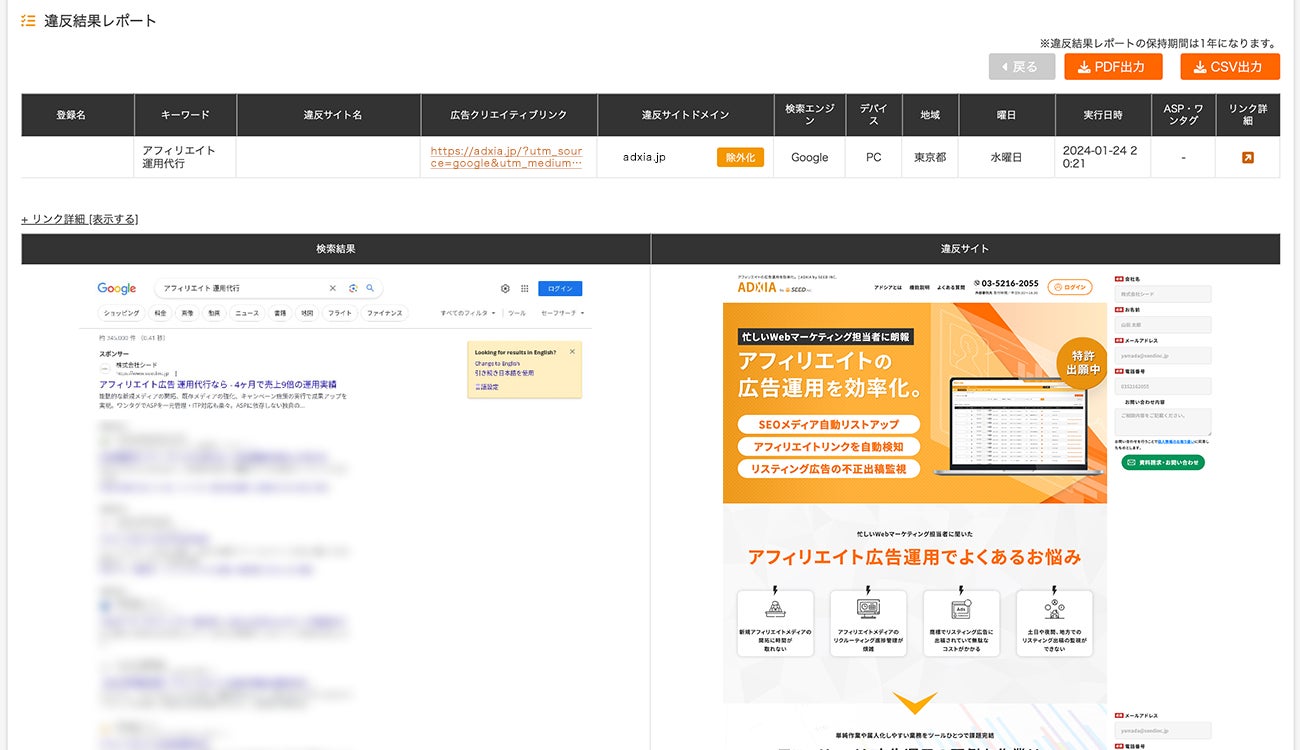Go back with the 戻る button
The width and height of the screenshot is (1300, 750).
1022,67
